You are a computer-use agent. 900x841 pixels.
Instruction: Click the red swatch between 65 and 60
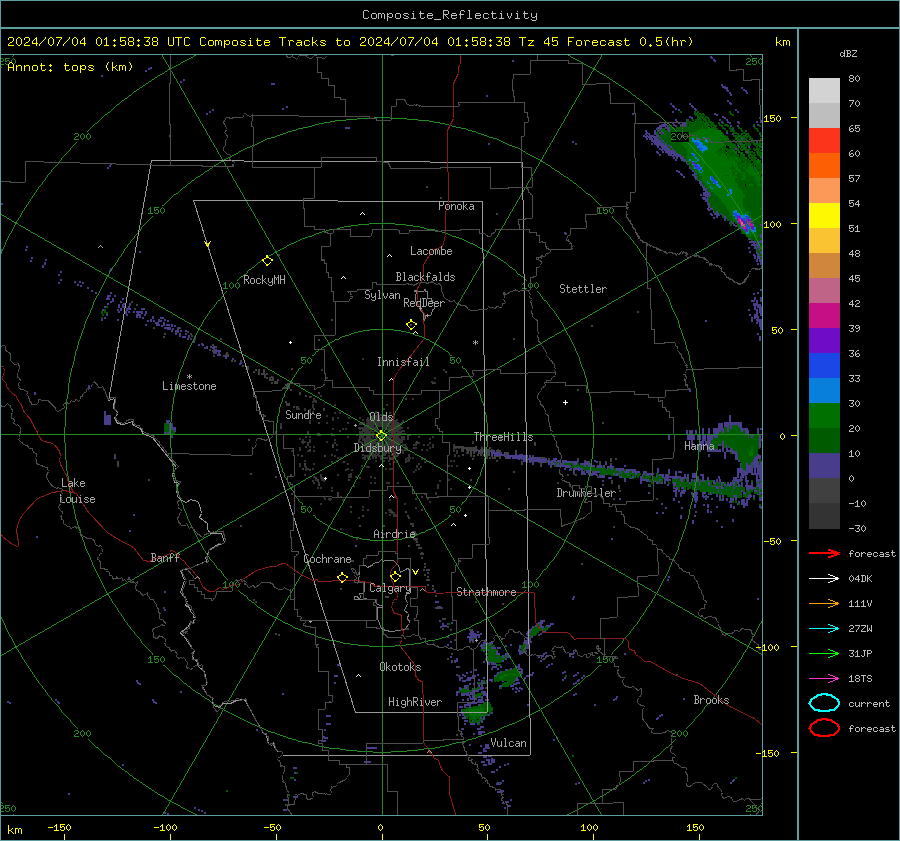tap(824, 141)
